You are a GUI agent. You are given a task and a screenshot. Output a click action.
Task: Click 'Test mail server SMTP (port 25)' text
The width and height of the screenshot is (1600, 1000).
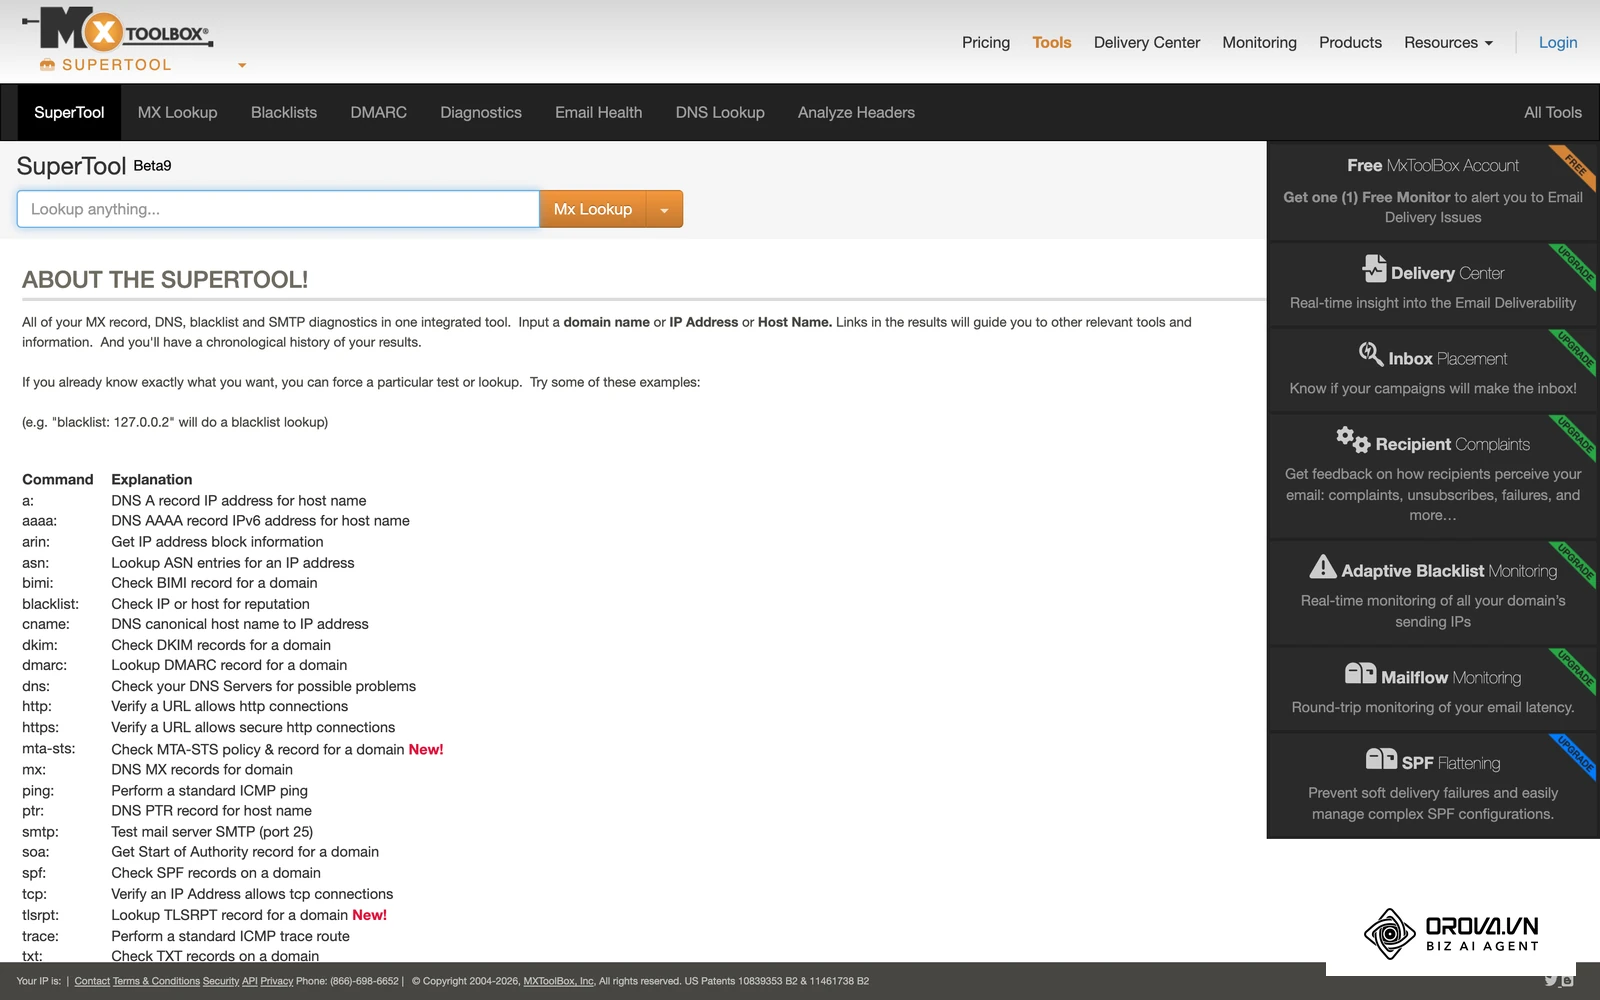[x=212, y=832]
